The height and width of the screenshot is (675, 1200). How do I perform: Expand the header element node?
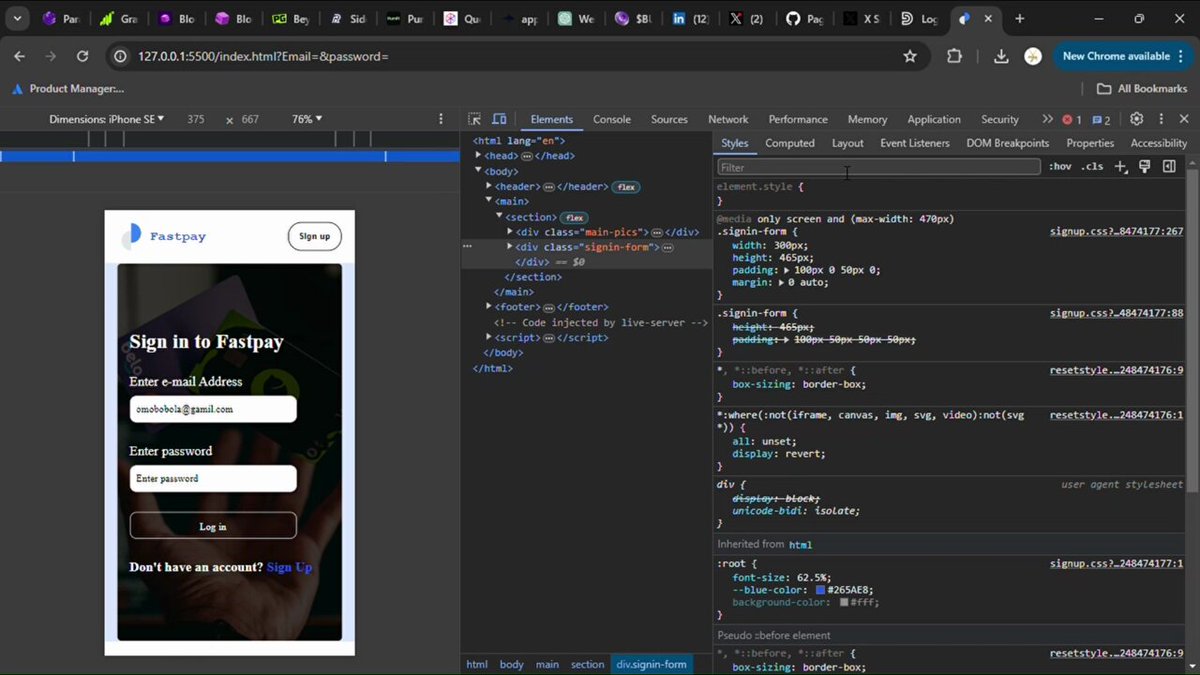[x=489, y=186]
